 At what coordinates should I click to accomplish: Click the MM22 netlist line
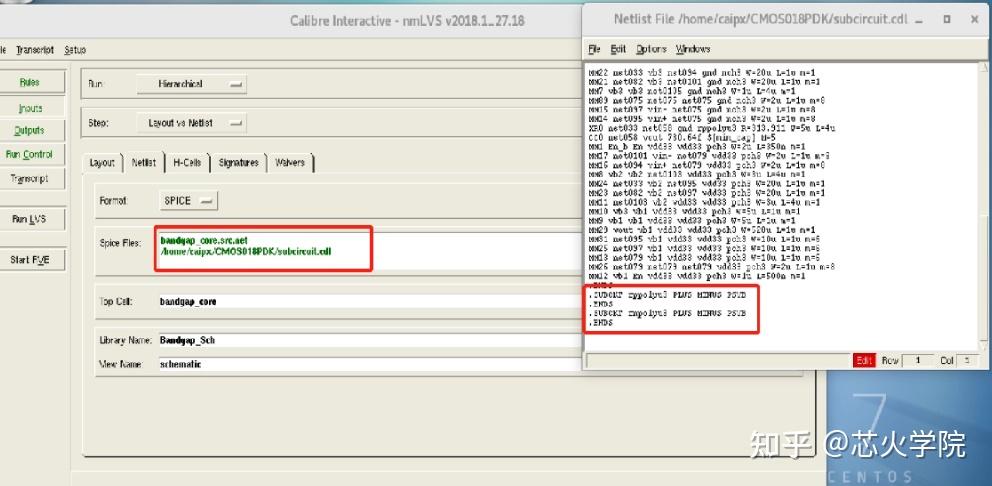(x=702, y=73)
